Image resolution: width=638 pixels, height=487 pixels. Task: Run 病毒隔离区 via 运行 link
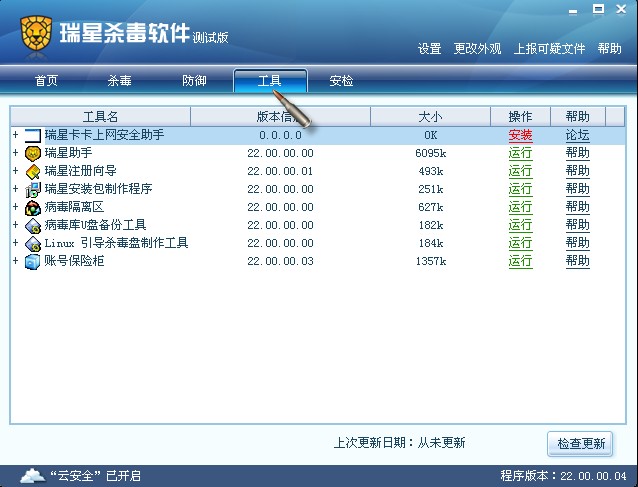[x=520, y=207]
